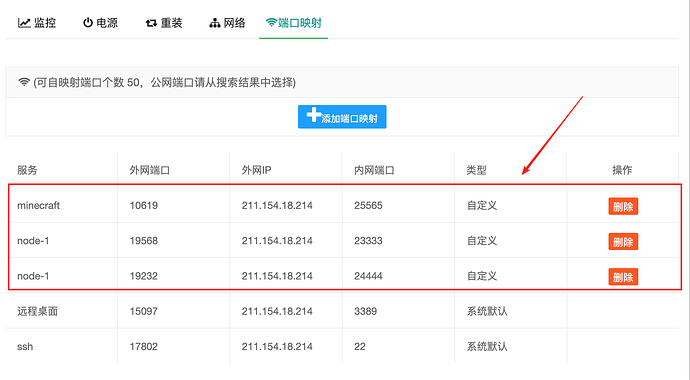Click the 外网IP column header
The image size is (690, 380).
257,170
